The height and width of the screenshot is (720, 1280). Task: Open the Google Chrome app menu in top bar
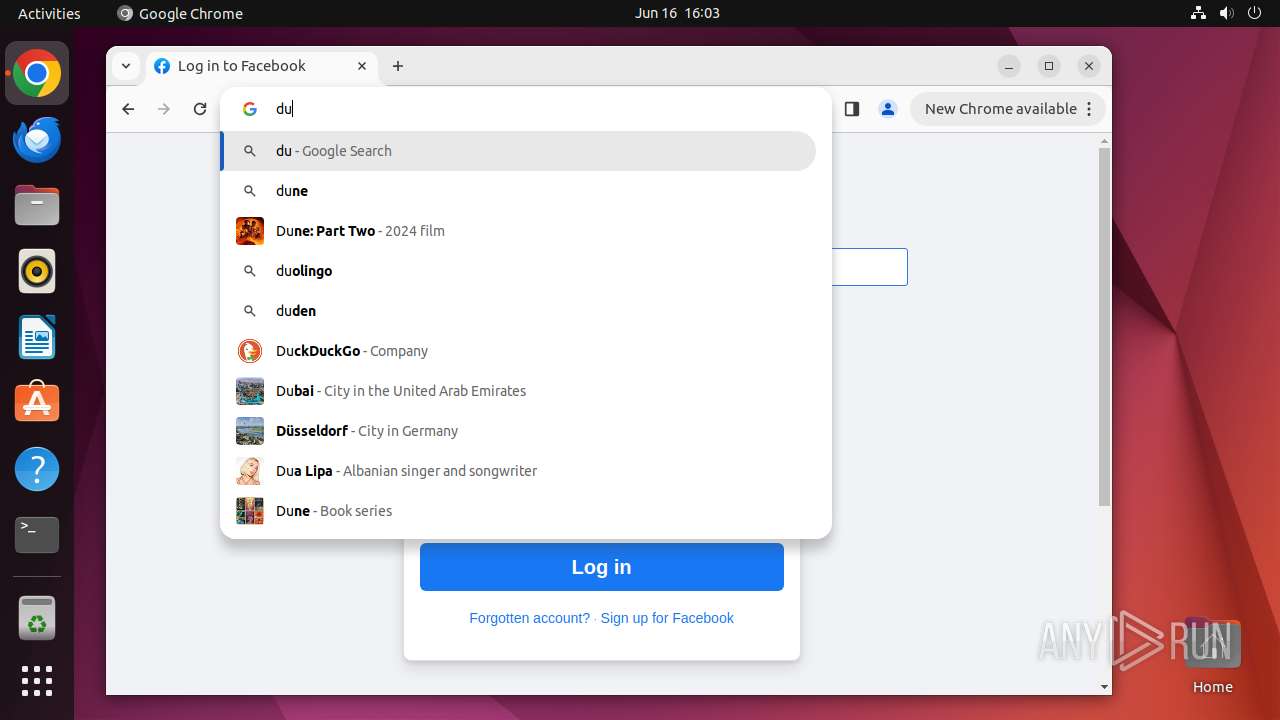click(180, 13)
